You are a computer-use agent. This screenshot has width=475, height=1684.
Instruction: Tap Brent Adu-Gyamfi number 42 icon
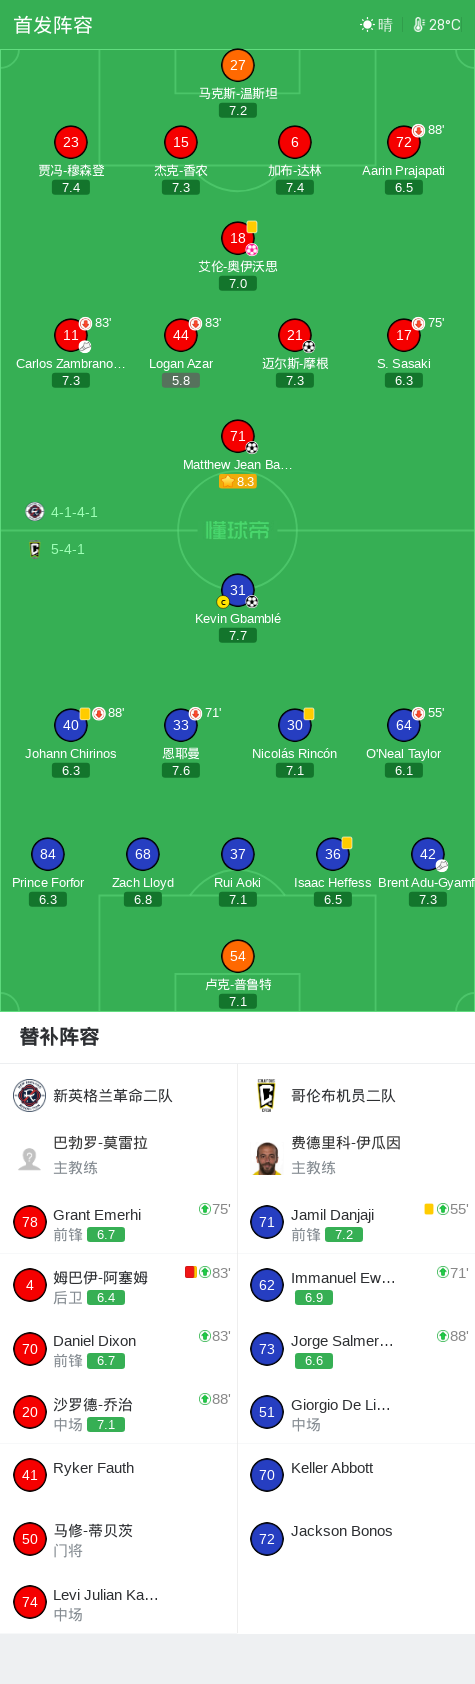(x=428, y=854)
